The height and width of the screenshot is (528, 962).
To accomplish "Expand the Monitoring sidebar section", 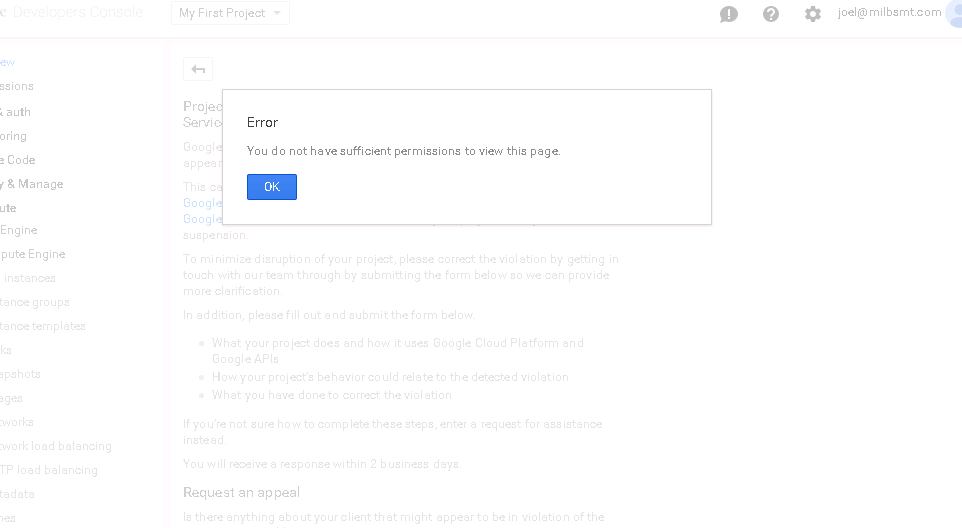I will pos(14,136).
